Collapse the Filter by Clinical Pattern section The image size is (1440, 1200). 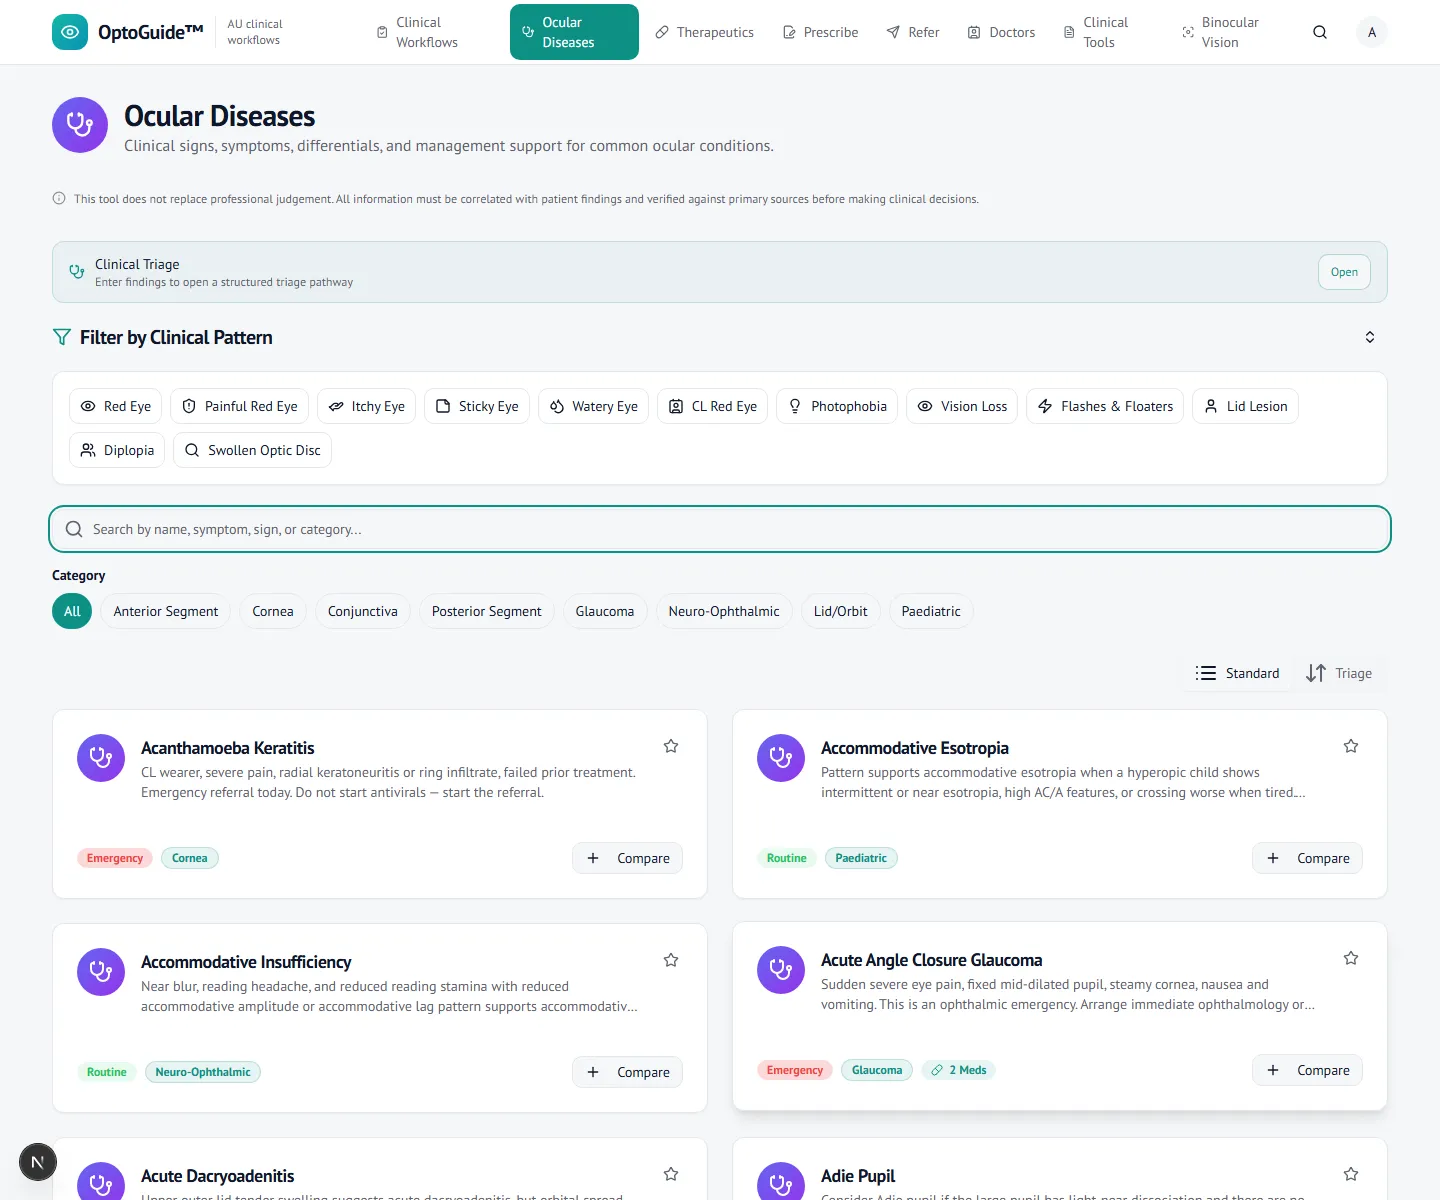[x=1370, y=337]
